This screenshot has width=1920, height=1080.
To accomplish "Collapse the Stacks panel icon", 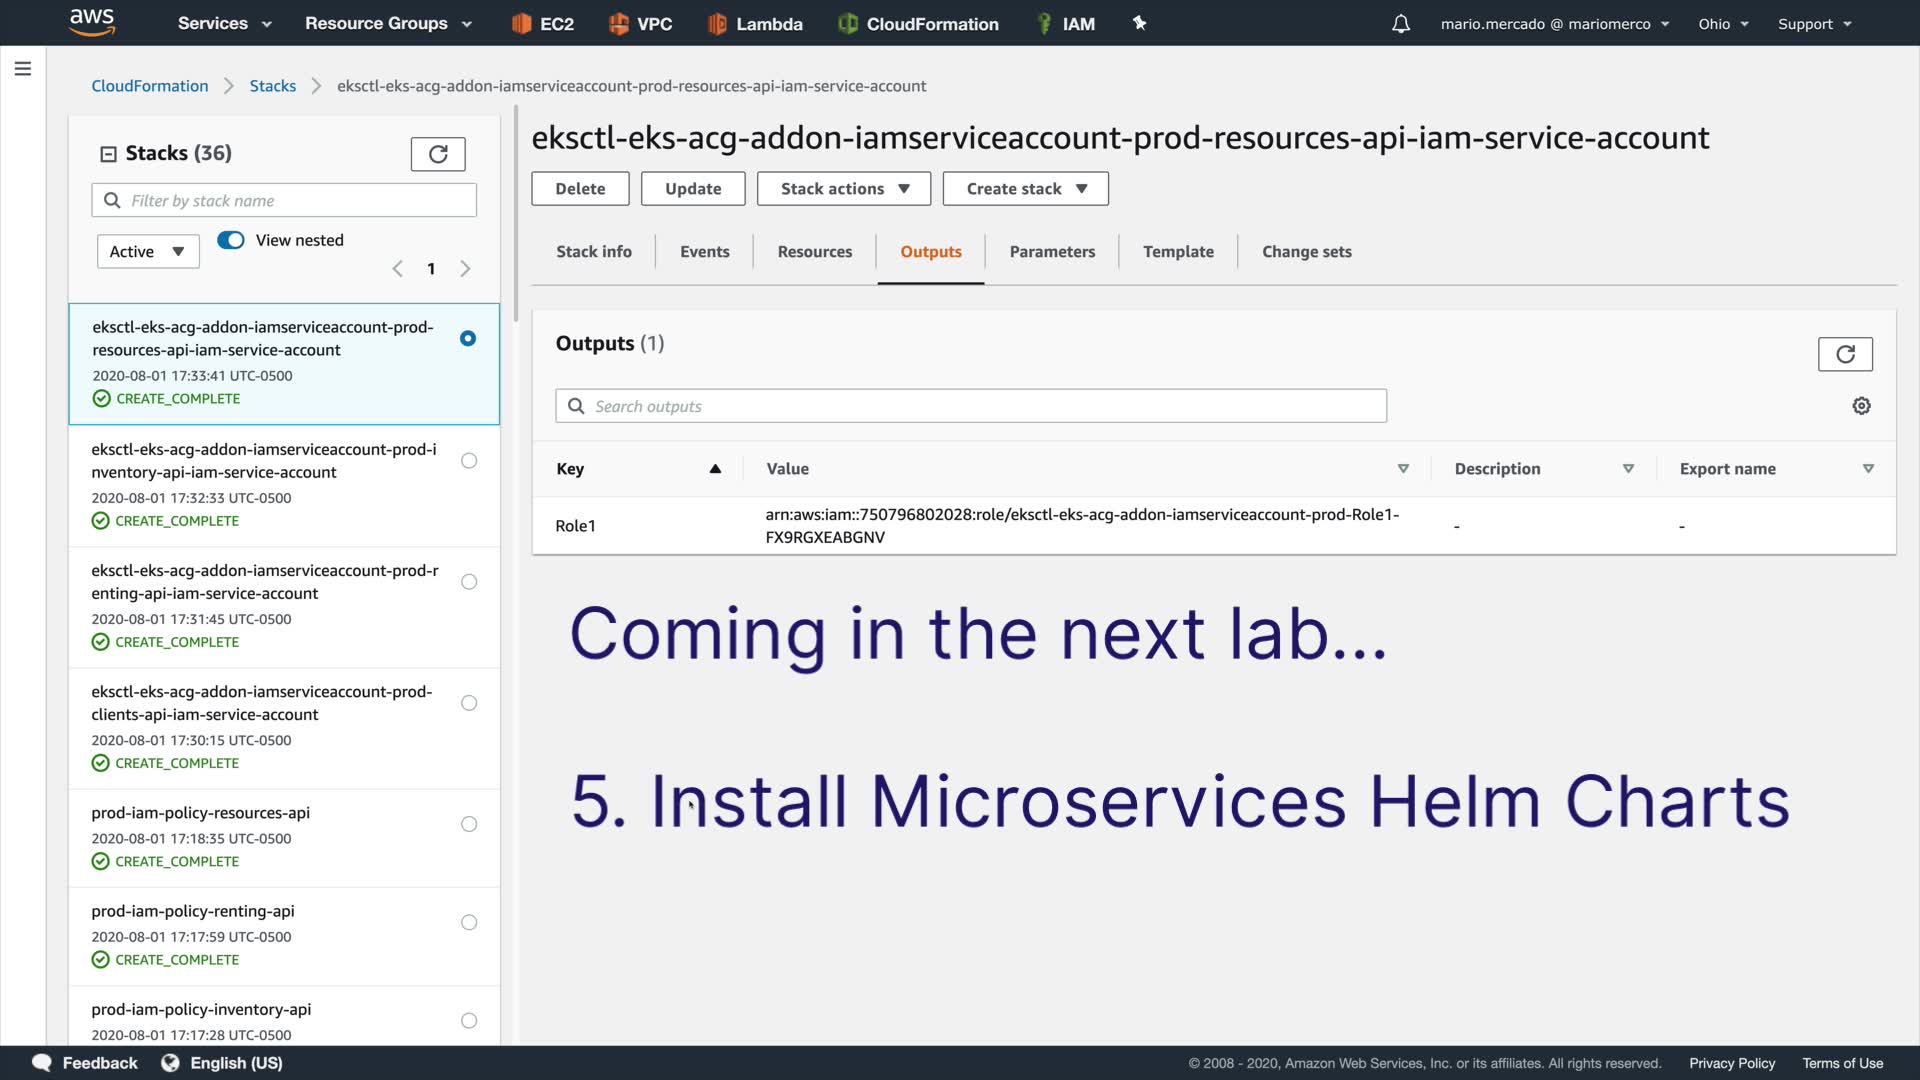I will [108, 154].
